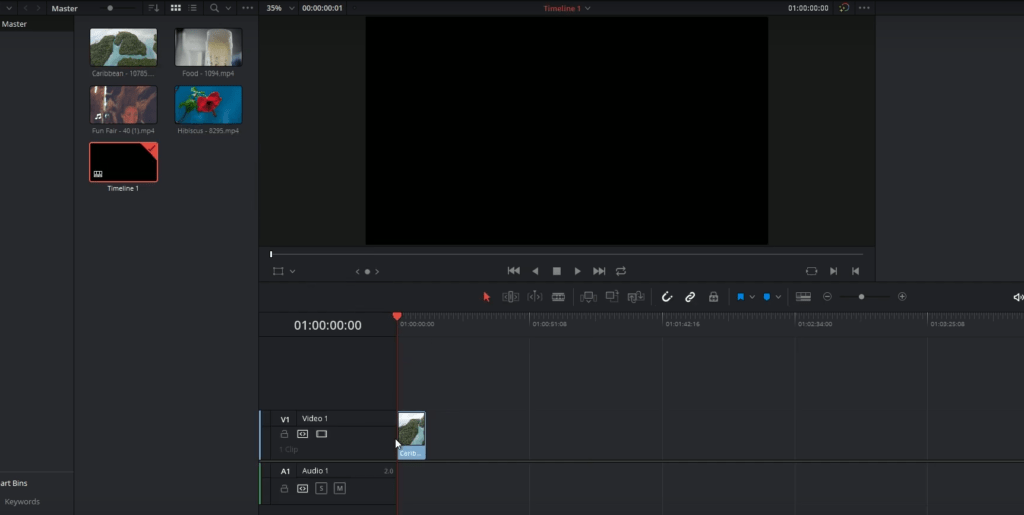
Task: Click the media pool search icon
Action: pyautogui.click(x=214, y=8)
